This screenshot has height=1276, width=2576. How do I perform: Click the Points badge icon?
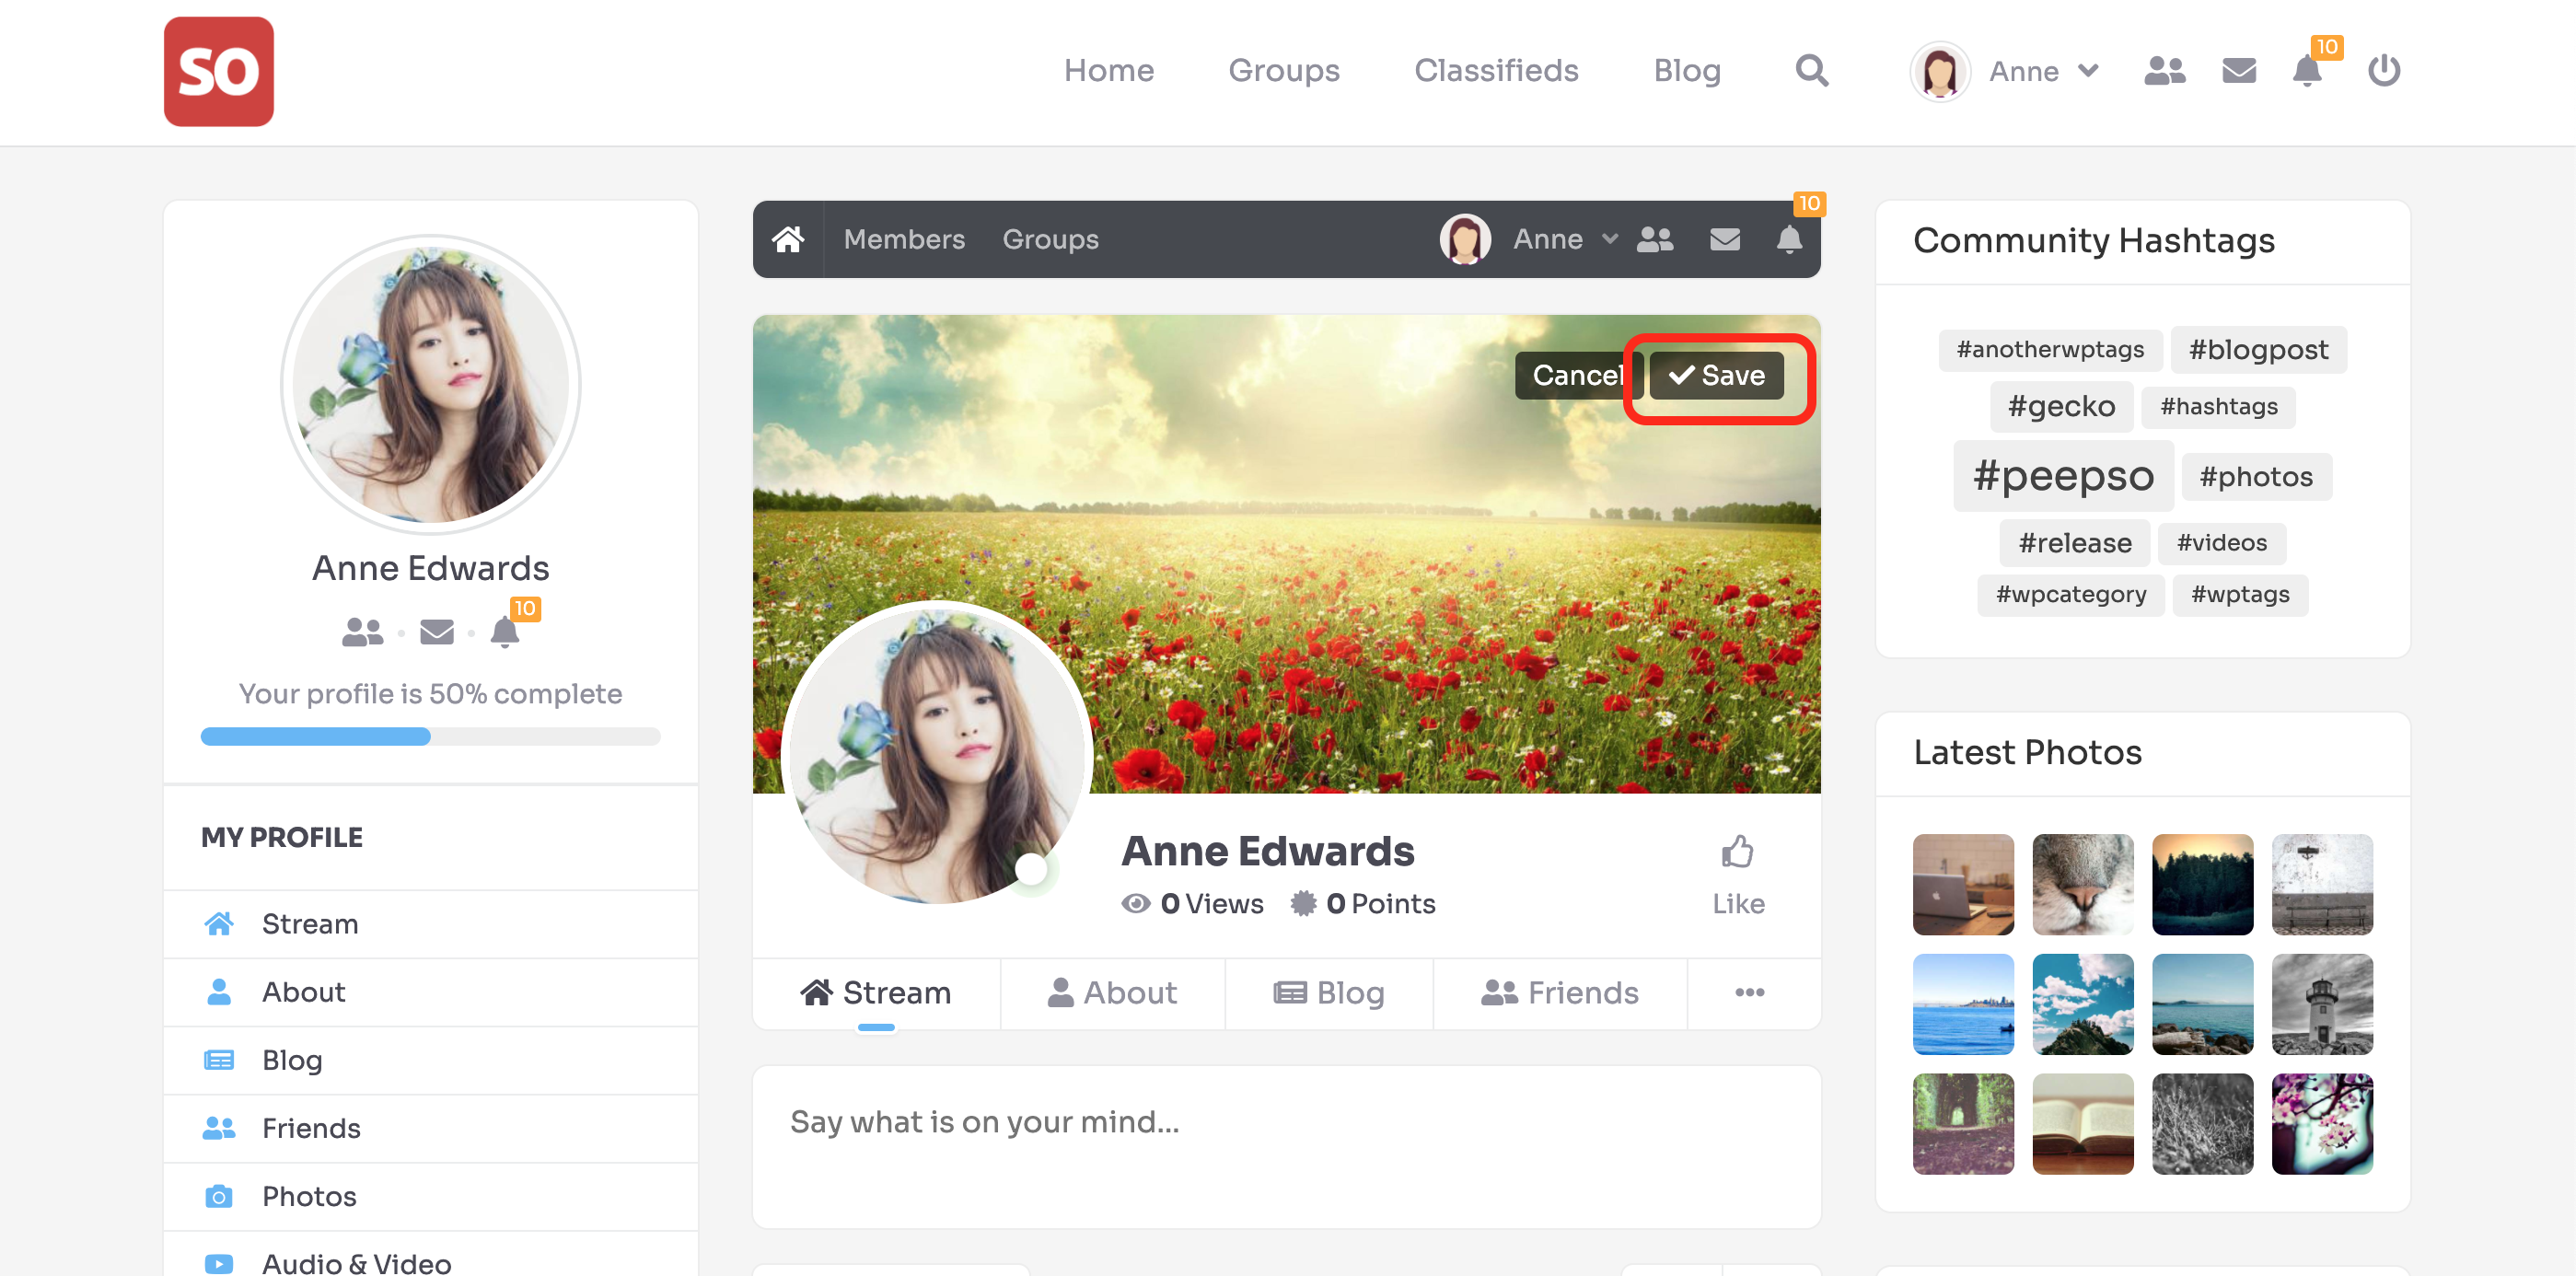1302,904
